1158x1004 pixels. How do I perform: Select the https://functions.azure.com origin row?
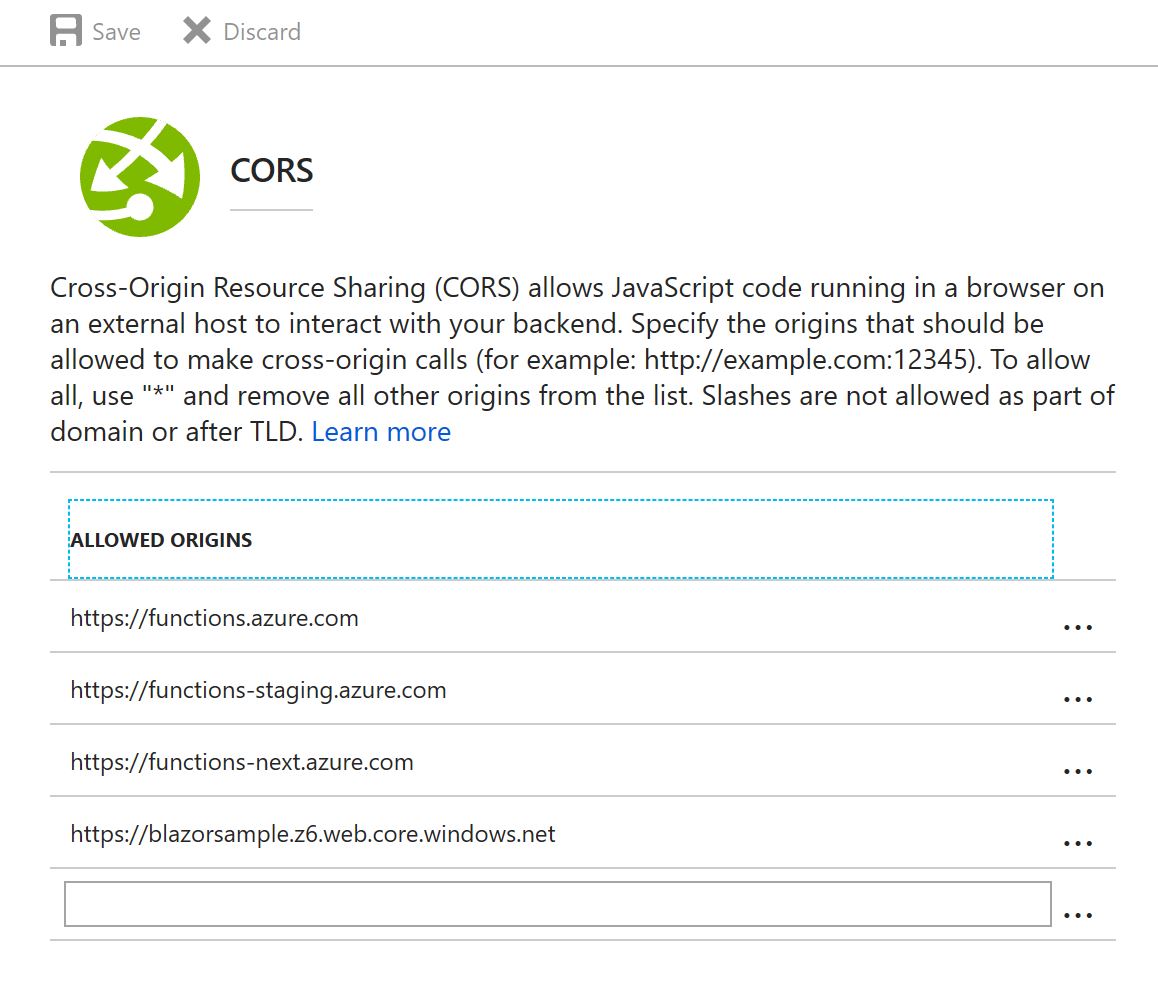[x=583, y=617]
